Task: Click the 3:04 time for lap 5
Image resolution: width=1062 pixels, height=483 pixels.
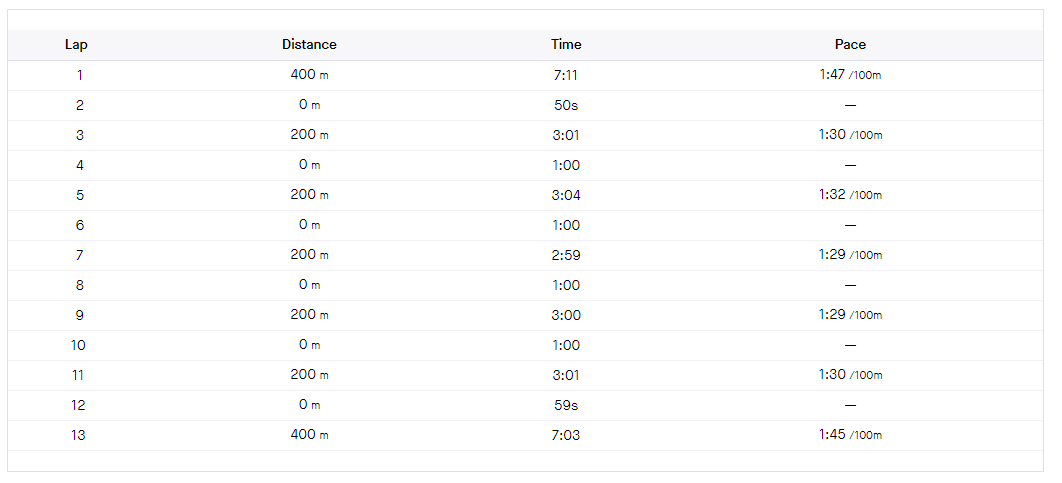Action: [566, 195]
